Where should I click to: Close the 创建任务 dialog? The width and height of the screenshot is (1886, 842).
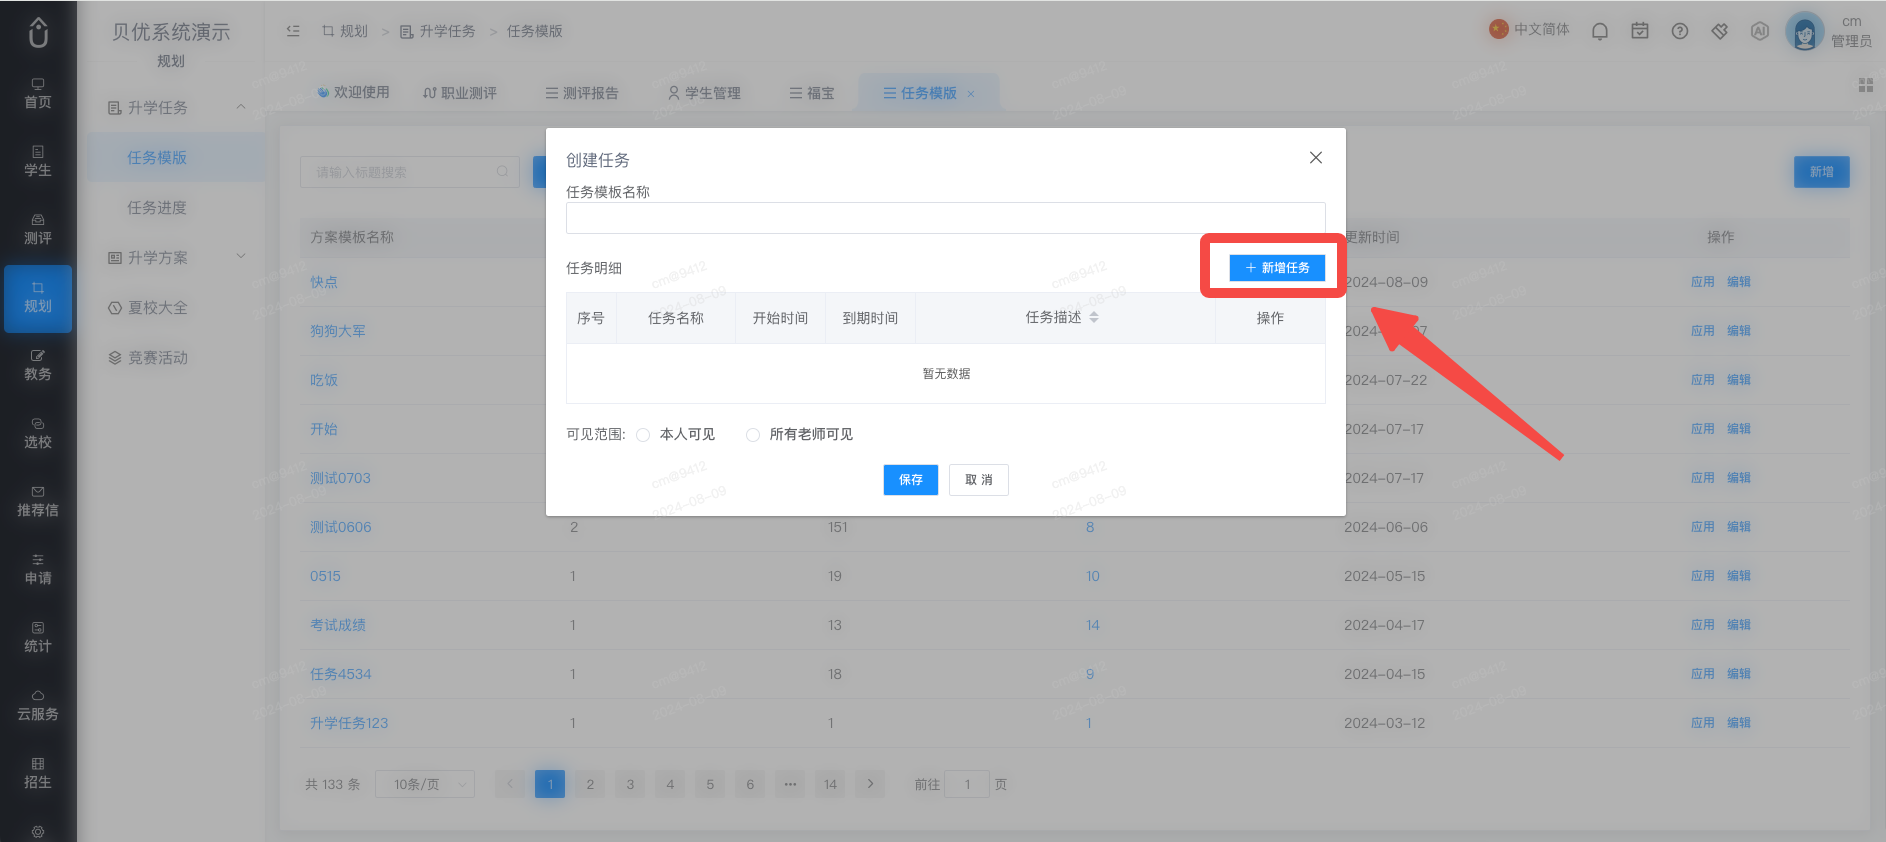click(x=1316, y=157)
